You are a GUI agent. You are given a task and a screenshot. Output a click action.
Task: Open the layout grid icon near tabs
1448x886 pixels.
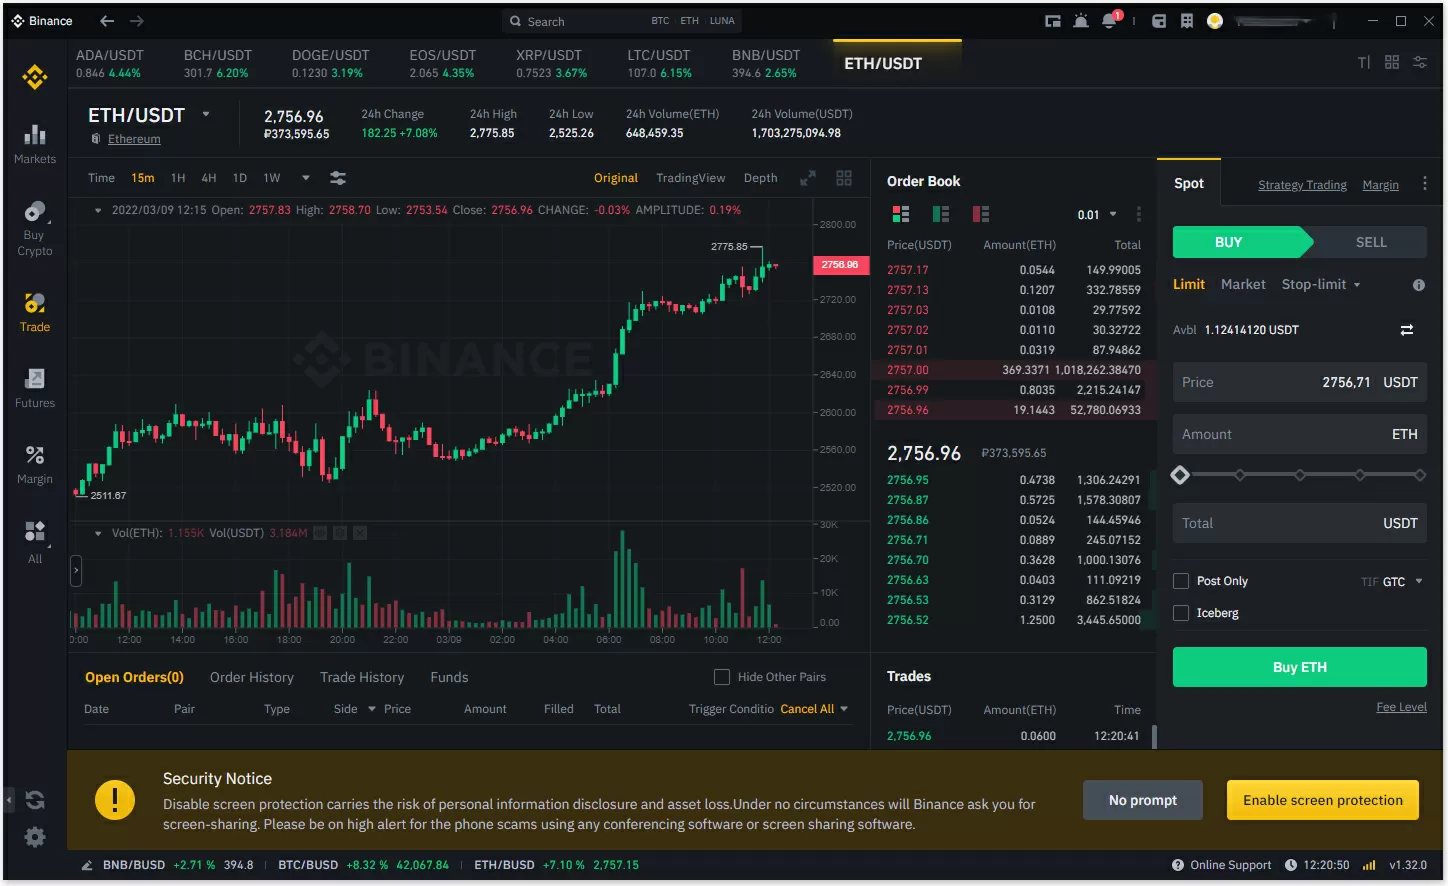tap(1392, 62)
